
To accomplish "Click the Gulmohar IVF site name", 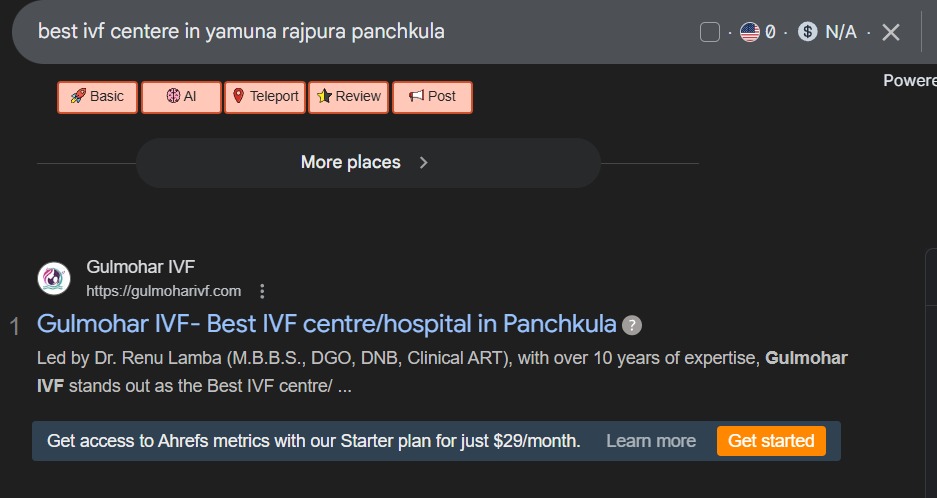I will tap(141, 267).
